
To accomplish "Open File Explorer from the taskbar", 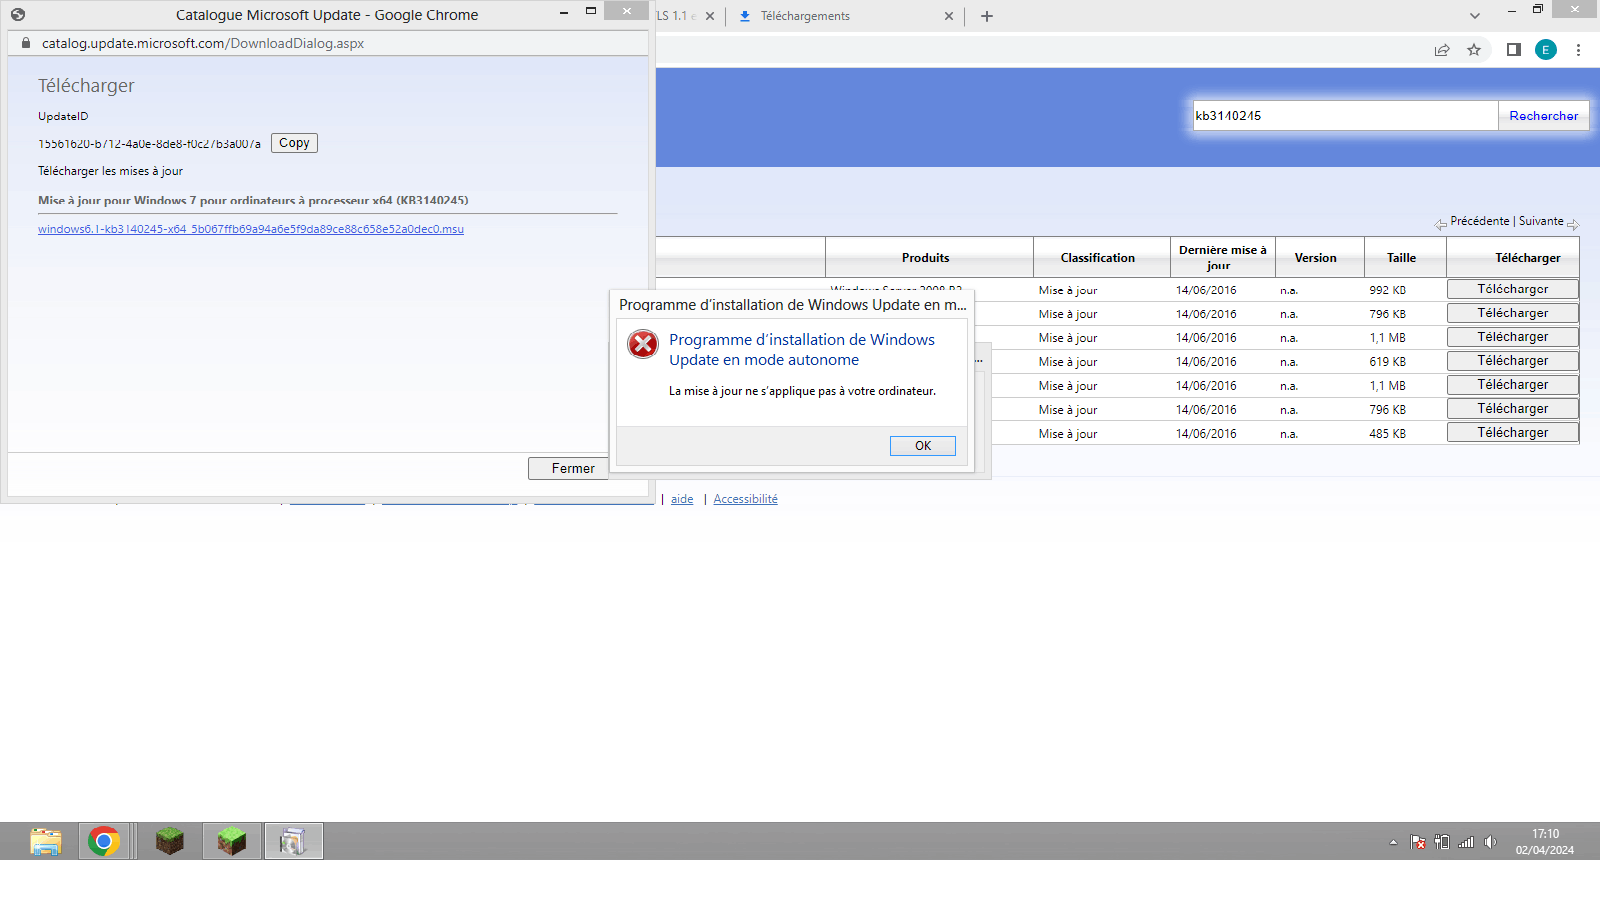I will 46,842.
